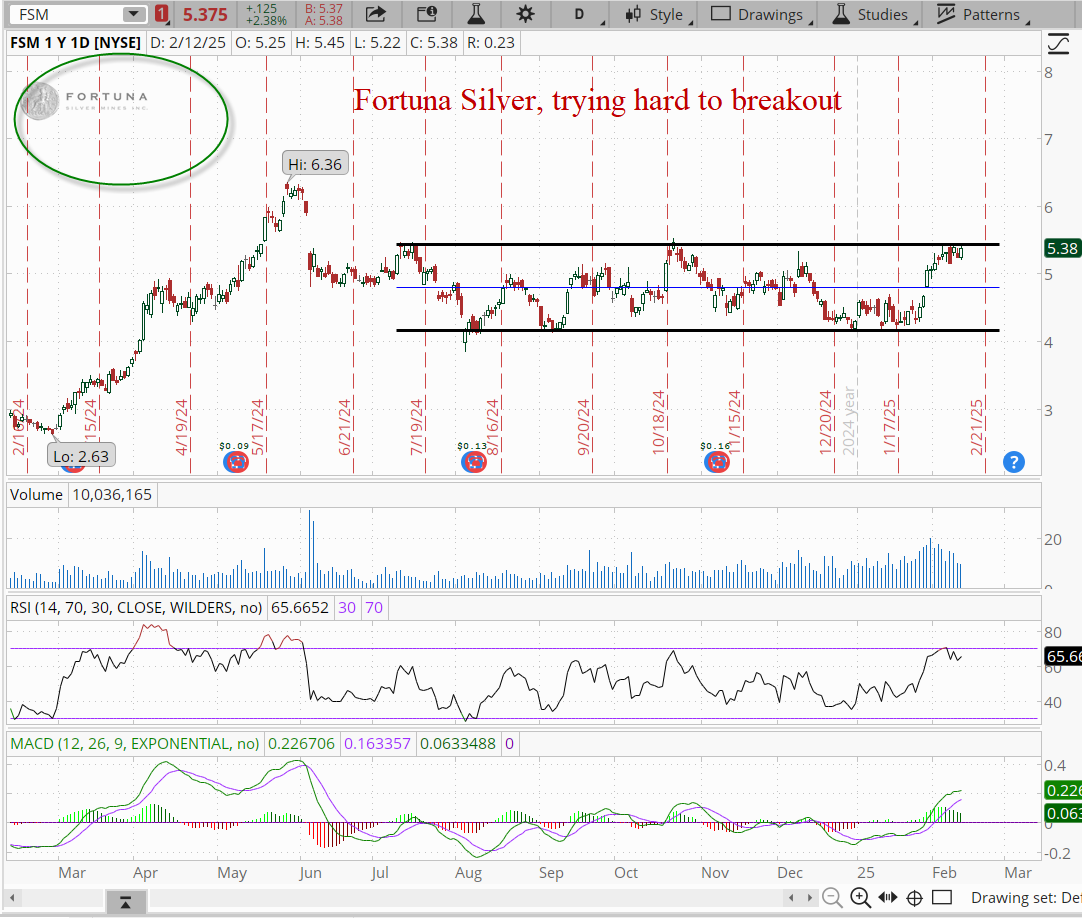The image size is (1082, 918).
Task: Click the MACD study label
Action: [x=135, y=743]
